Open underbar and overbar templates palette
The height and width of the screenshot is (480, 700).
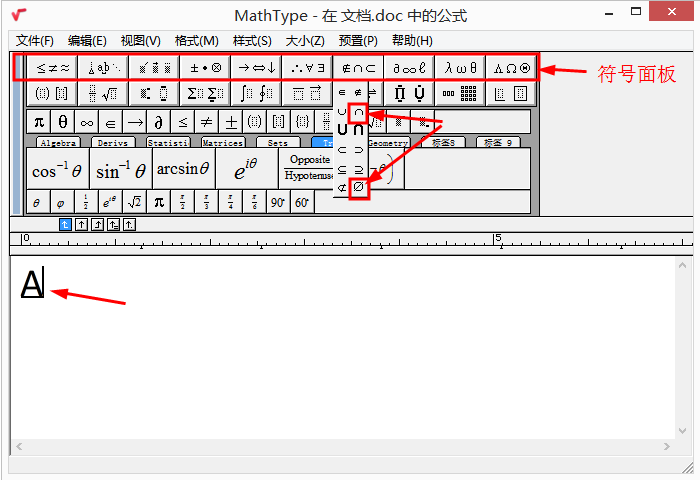pos(307,93)
